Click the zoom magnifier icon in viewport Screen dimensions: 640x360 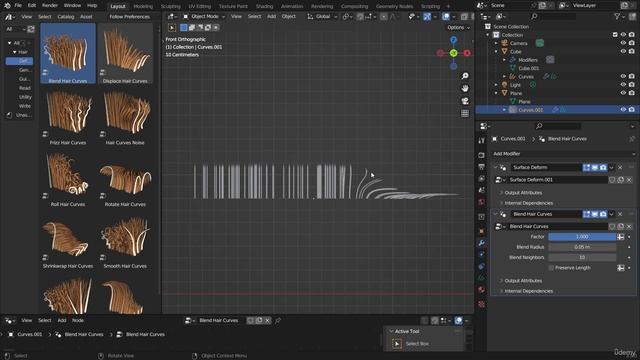coord(465,76)
